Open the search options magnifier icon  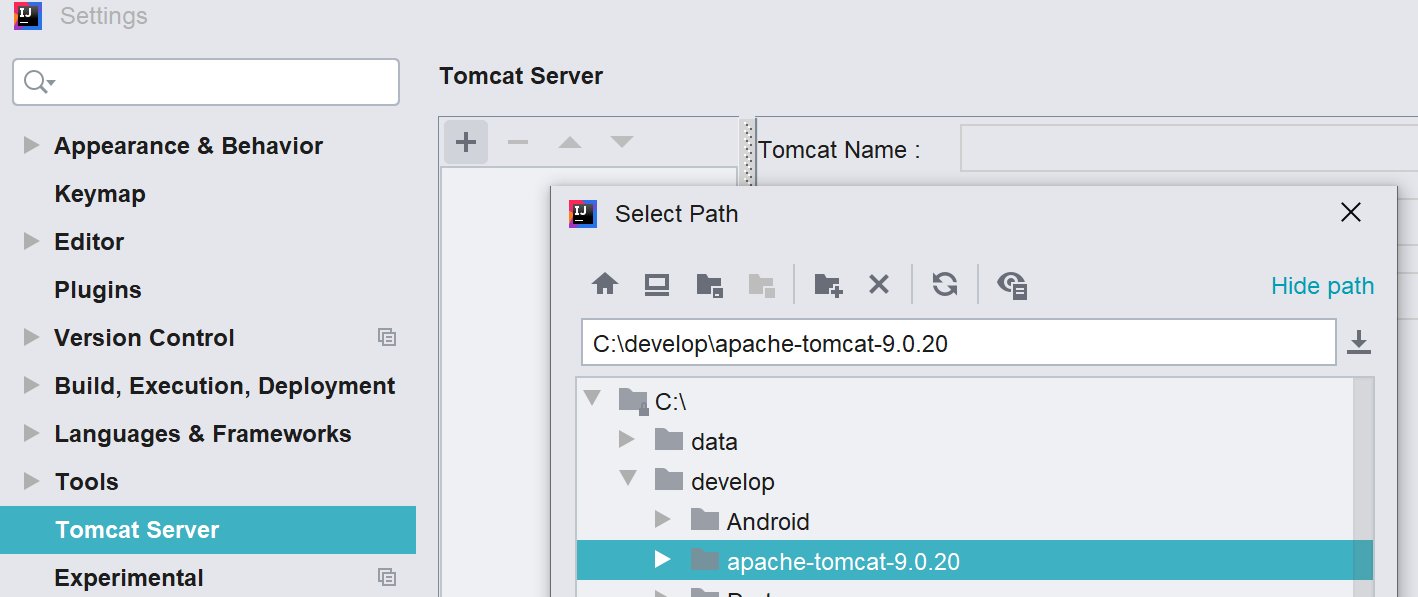39,82
